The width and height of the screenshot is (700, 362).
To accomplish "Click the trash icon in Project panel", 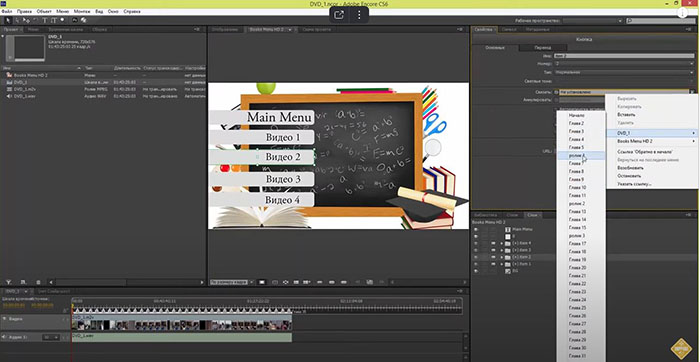I will click(x=38, y=282).
